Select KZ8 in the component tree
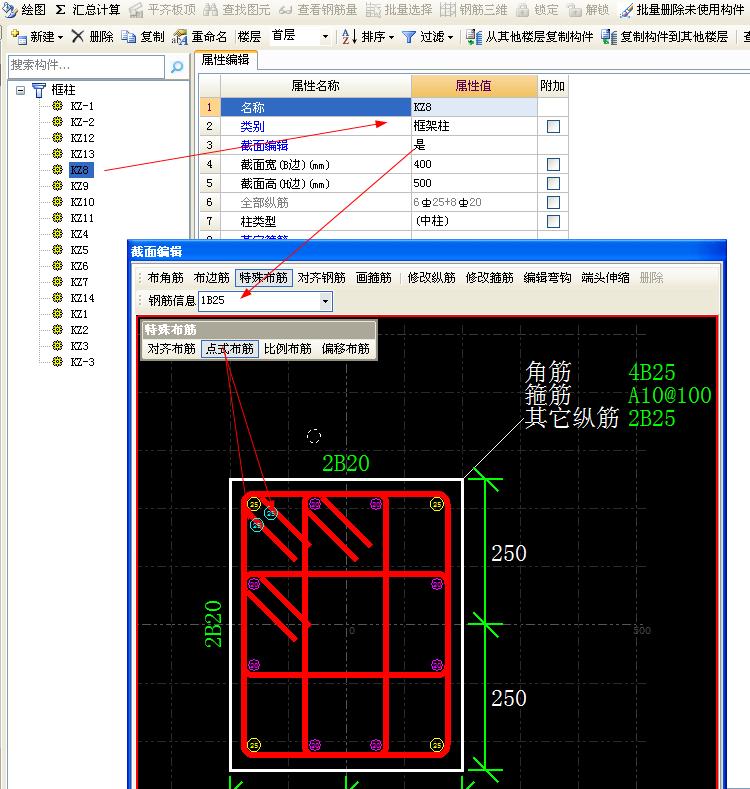Screen dimensions: 750x789 point(80,170)
